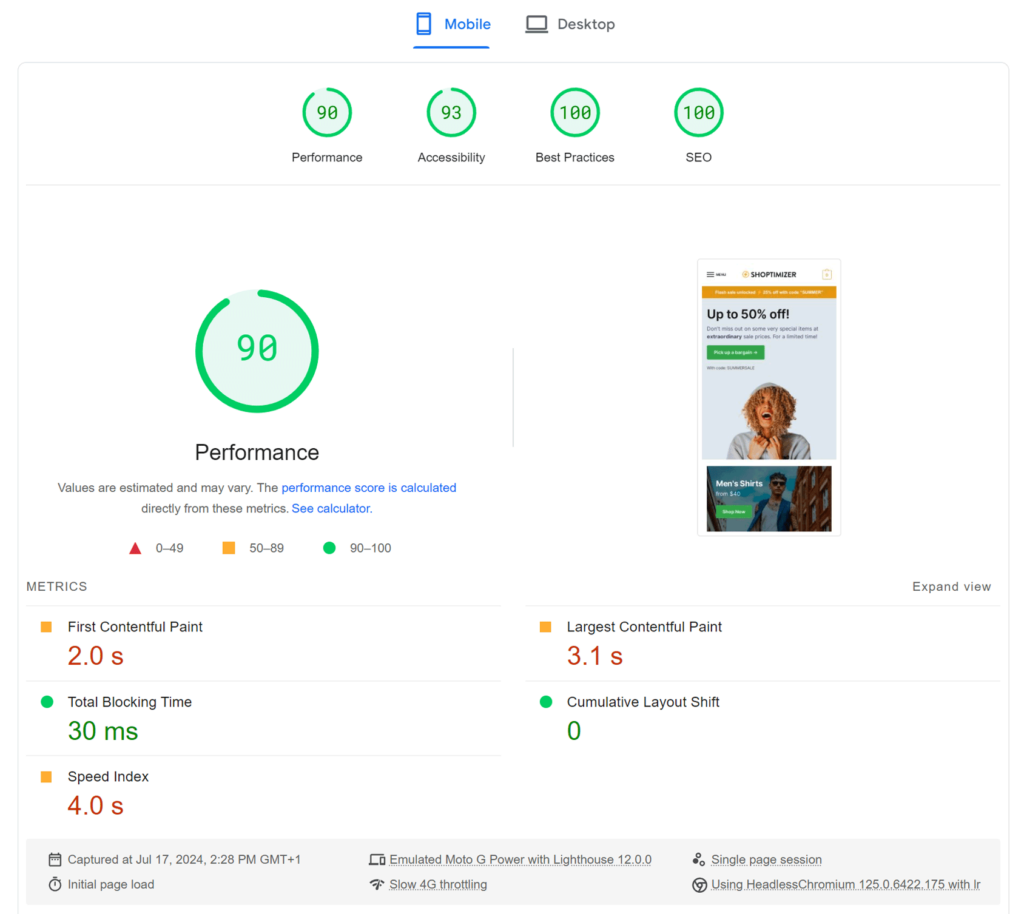This screenshot has height=914, width=1024.
Task: Click the Shoptimizer page screenshot thumbnail
Action: pyautogui.click(x=768, y=396)
